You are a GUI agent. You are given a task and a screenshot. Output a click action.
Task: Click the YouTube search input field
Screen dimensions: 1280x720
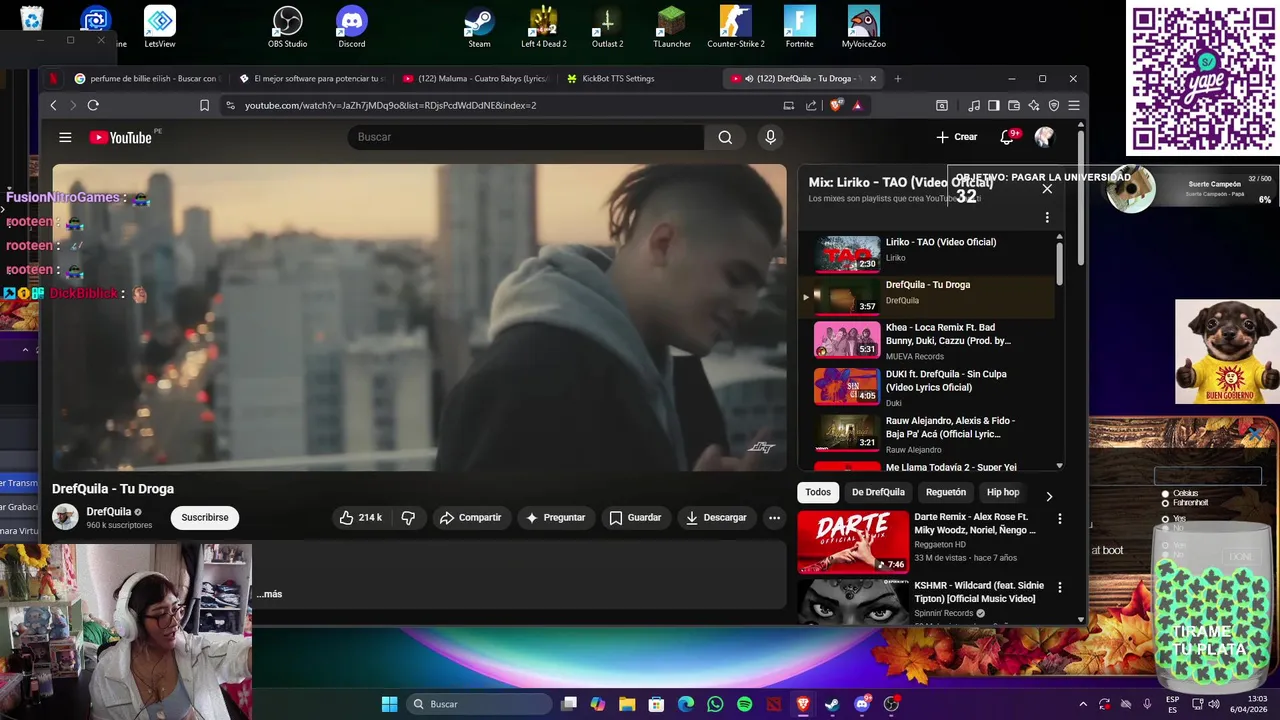click(x=525, y=137)
